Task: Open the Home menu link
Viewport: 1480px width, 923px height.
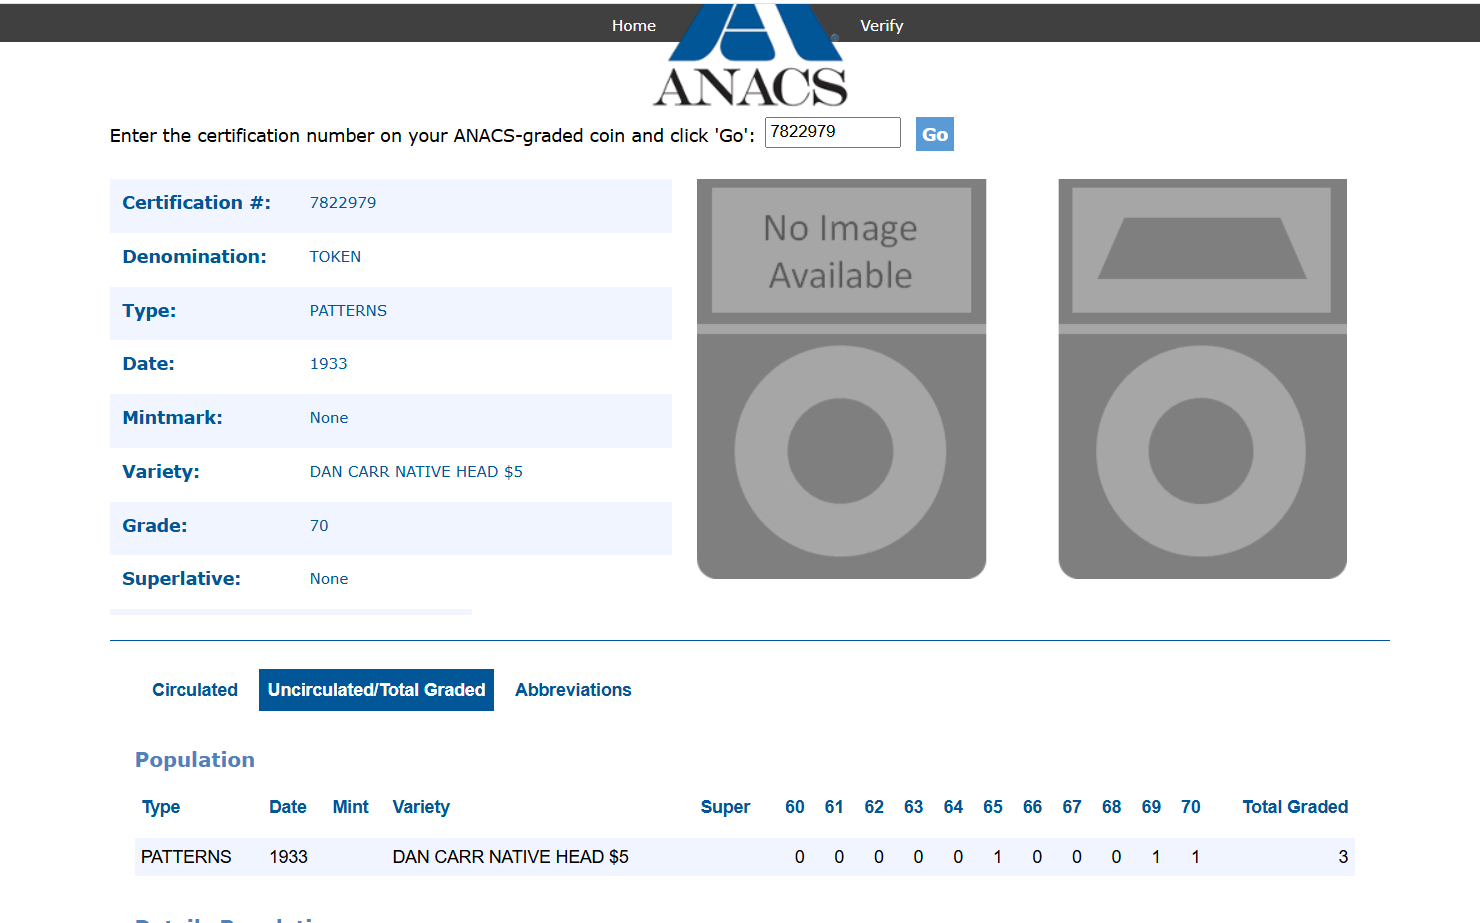Action: click(634, 26)
